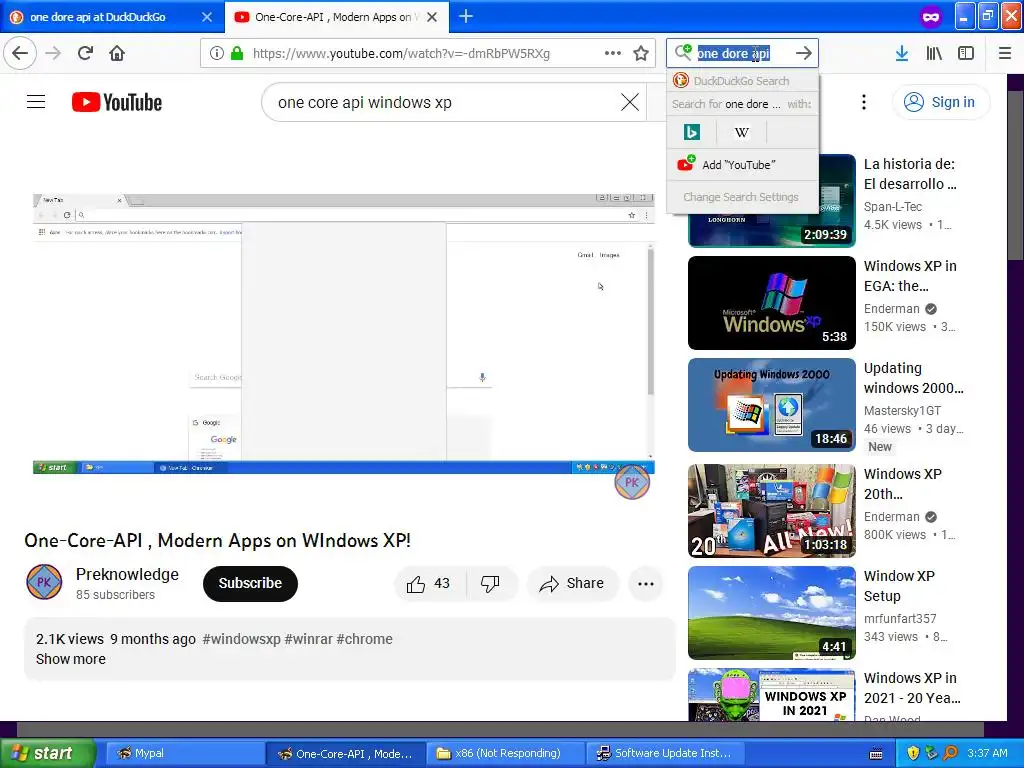This screenshot has width=1024, height=768.
Task: Switch to Mypal taskbar item
Action: (x=183, y=753)
